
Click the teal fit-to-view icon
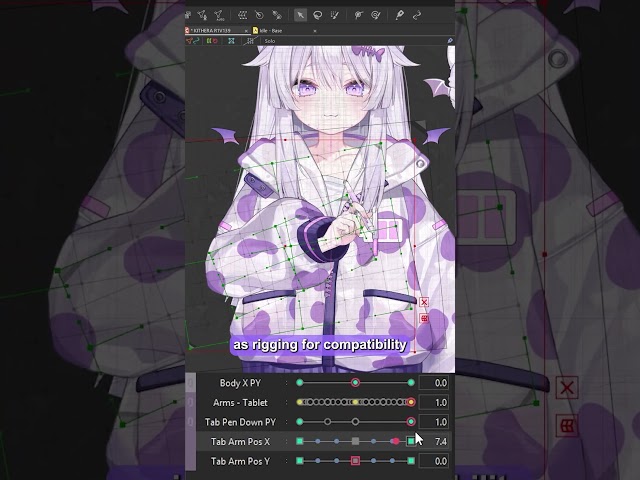pos(231,41)
